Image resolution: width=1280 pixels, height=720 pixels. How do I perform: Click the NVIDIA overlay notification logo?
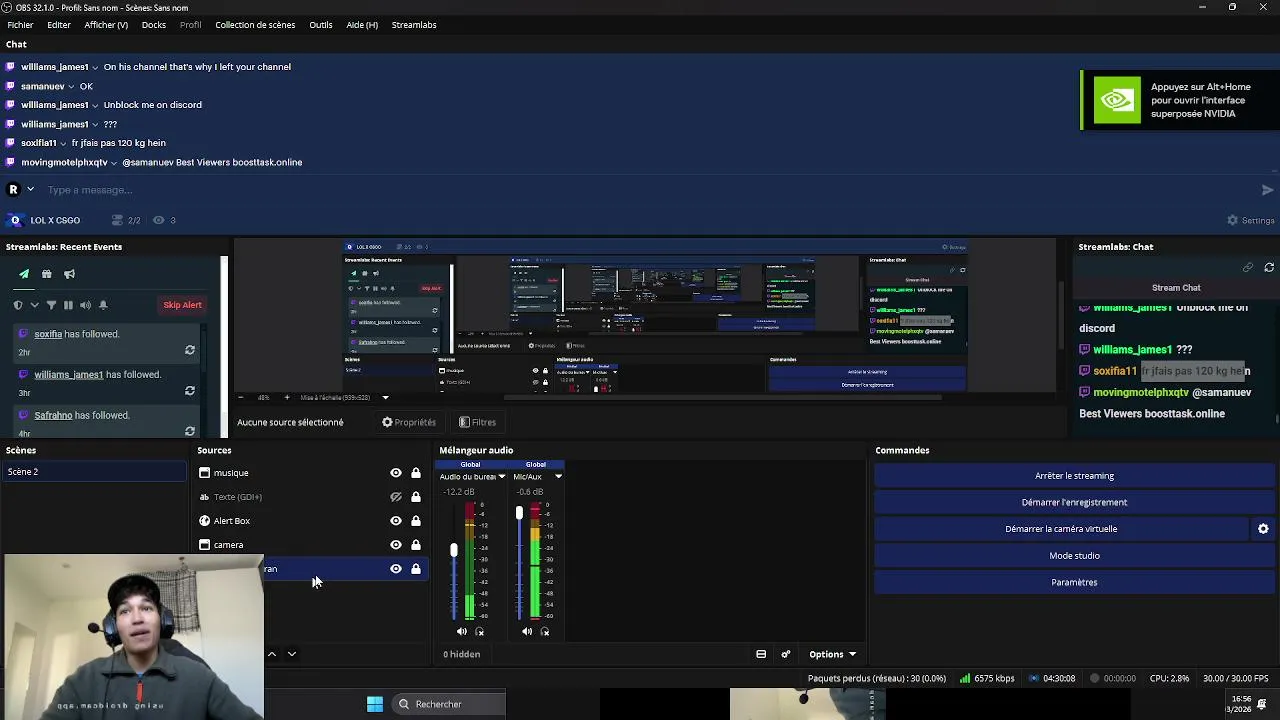(x=1116, y=100)
